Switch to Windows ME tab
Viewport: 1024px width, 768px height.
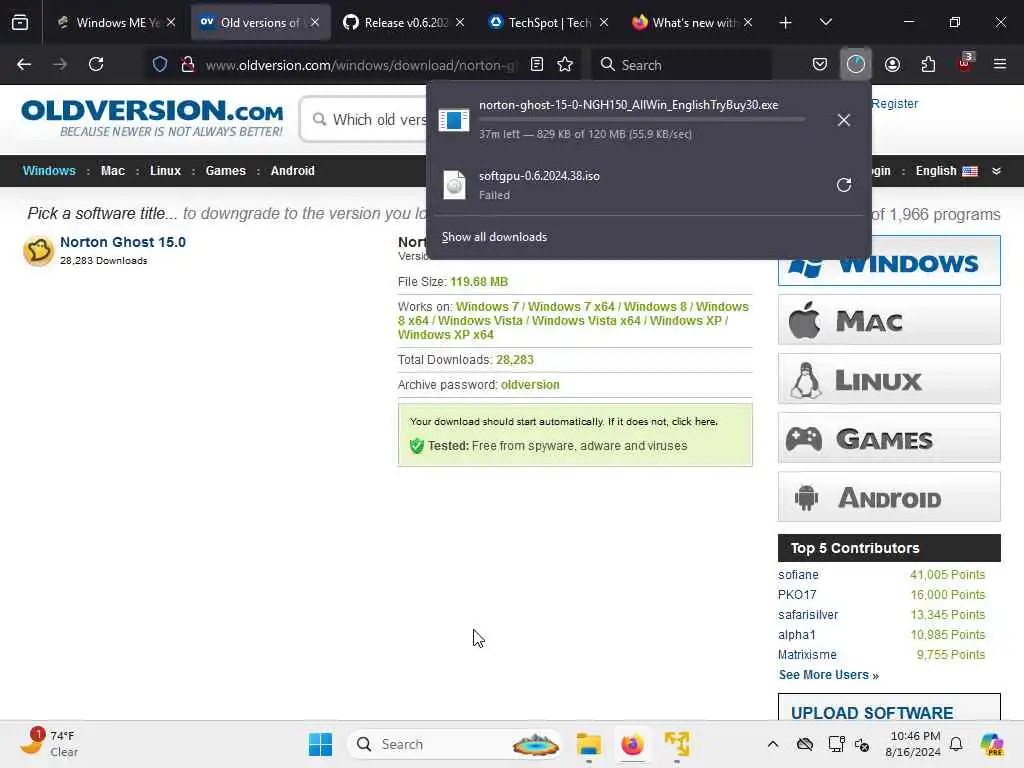[116, 23]
